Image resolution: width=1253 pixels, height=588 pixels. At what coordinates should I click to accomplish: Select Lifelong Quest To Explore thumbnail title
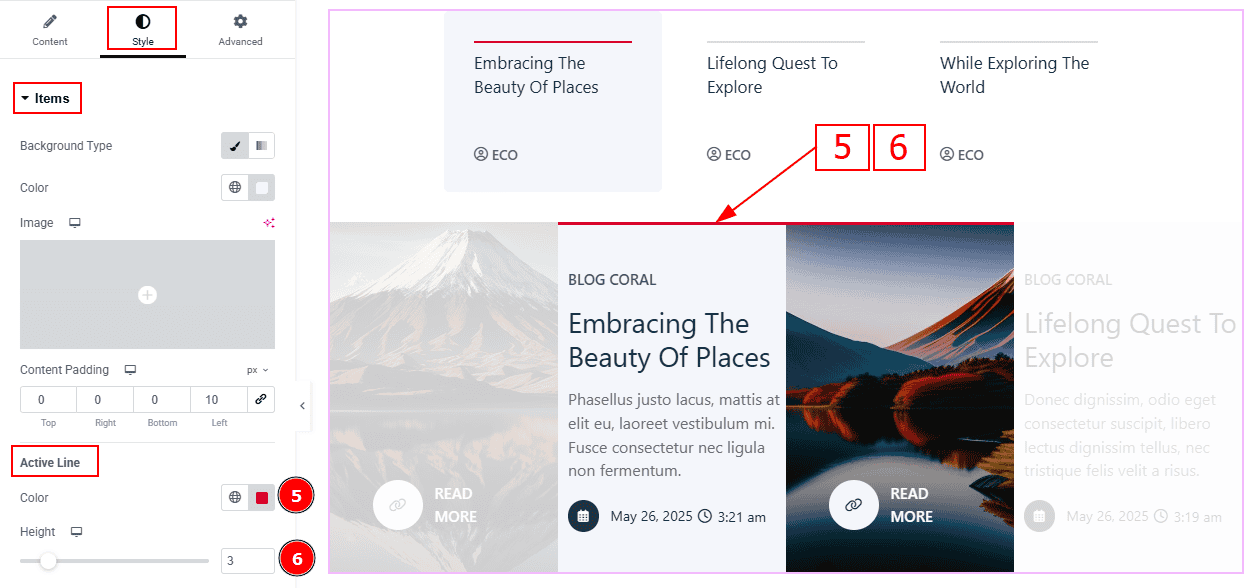772,75
